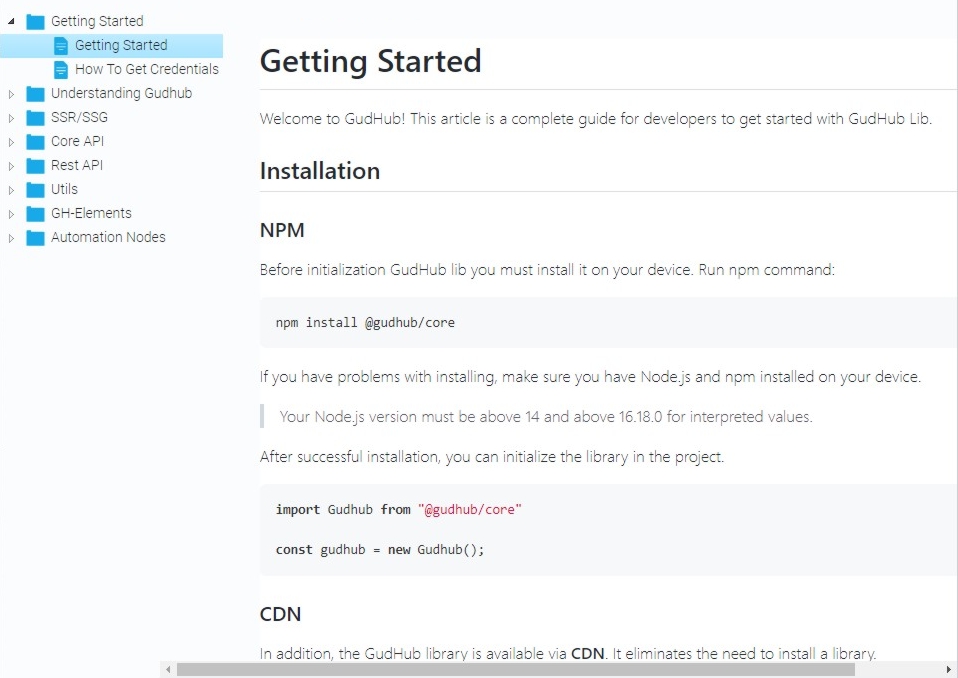Click the GH-Elements folder icon
Image resolution: width=958 pixels, height=678 pixels.
pyautogui.click(x=35, y=214)
